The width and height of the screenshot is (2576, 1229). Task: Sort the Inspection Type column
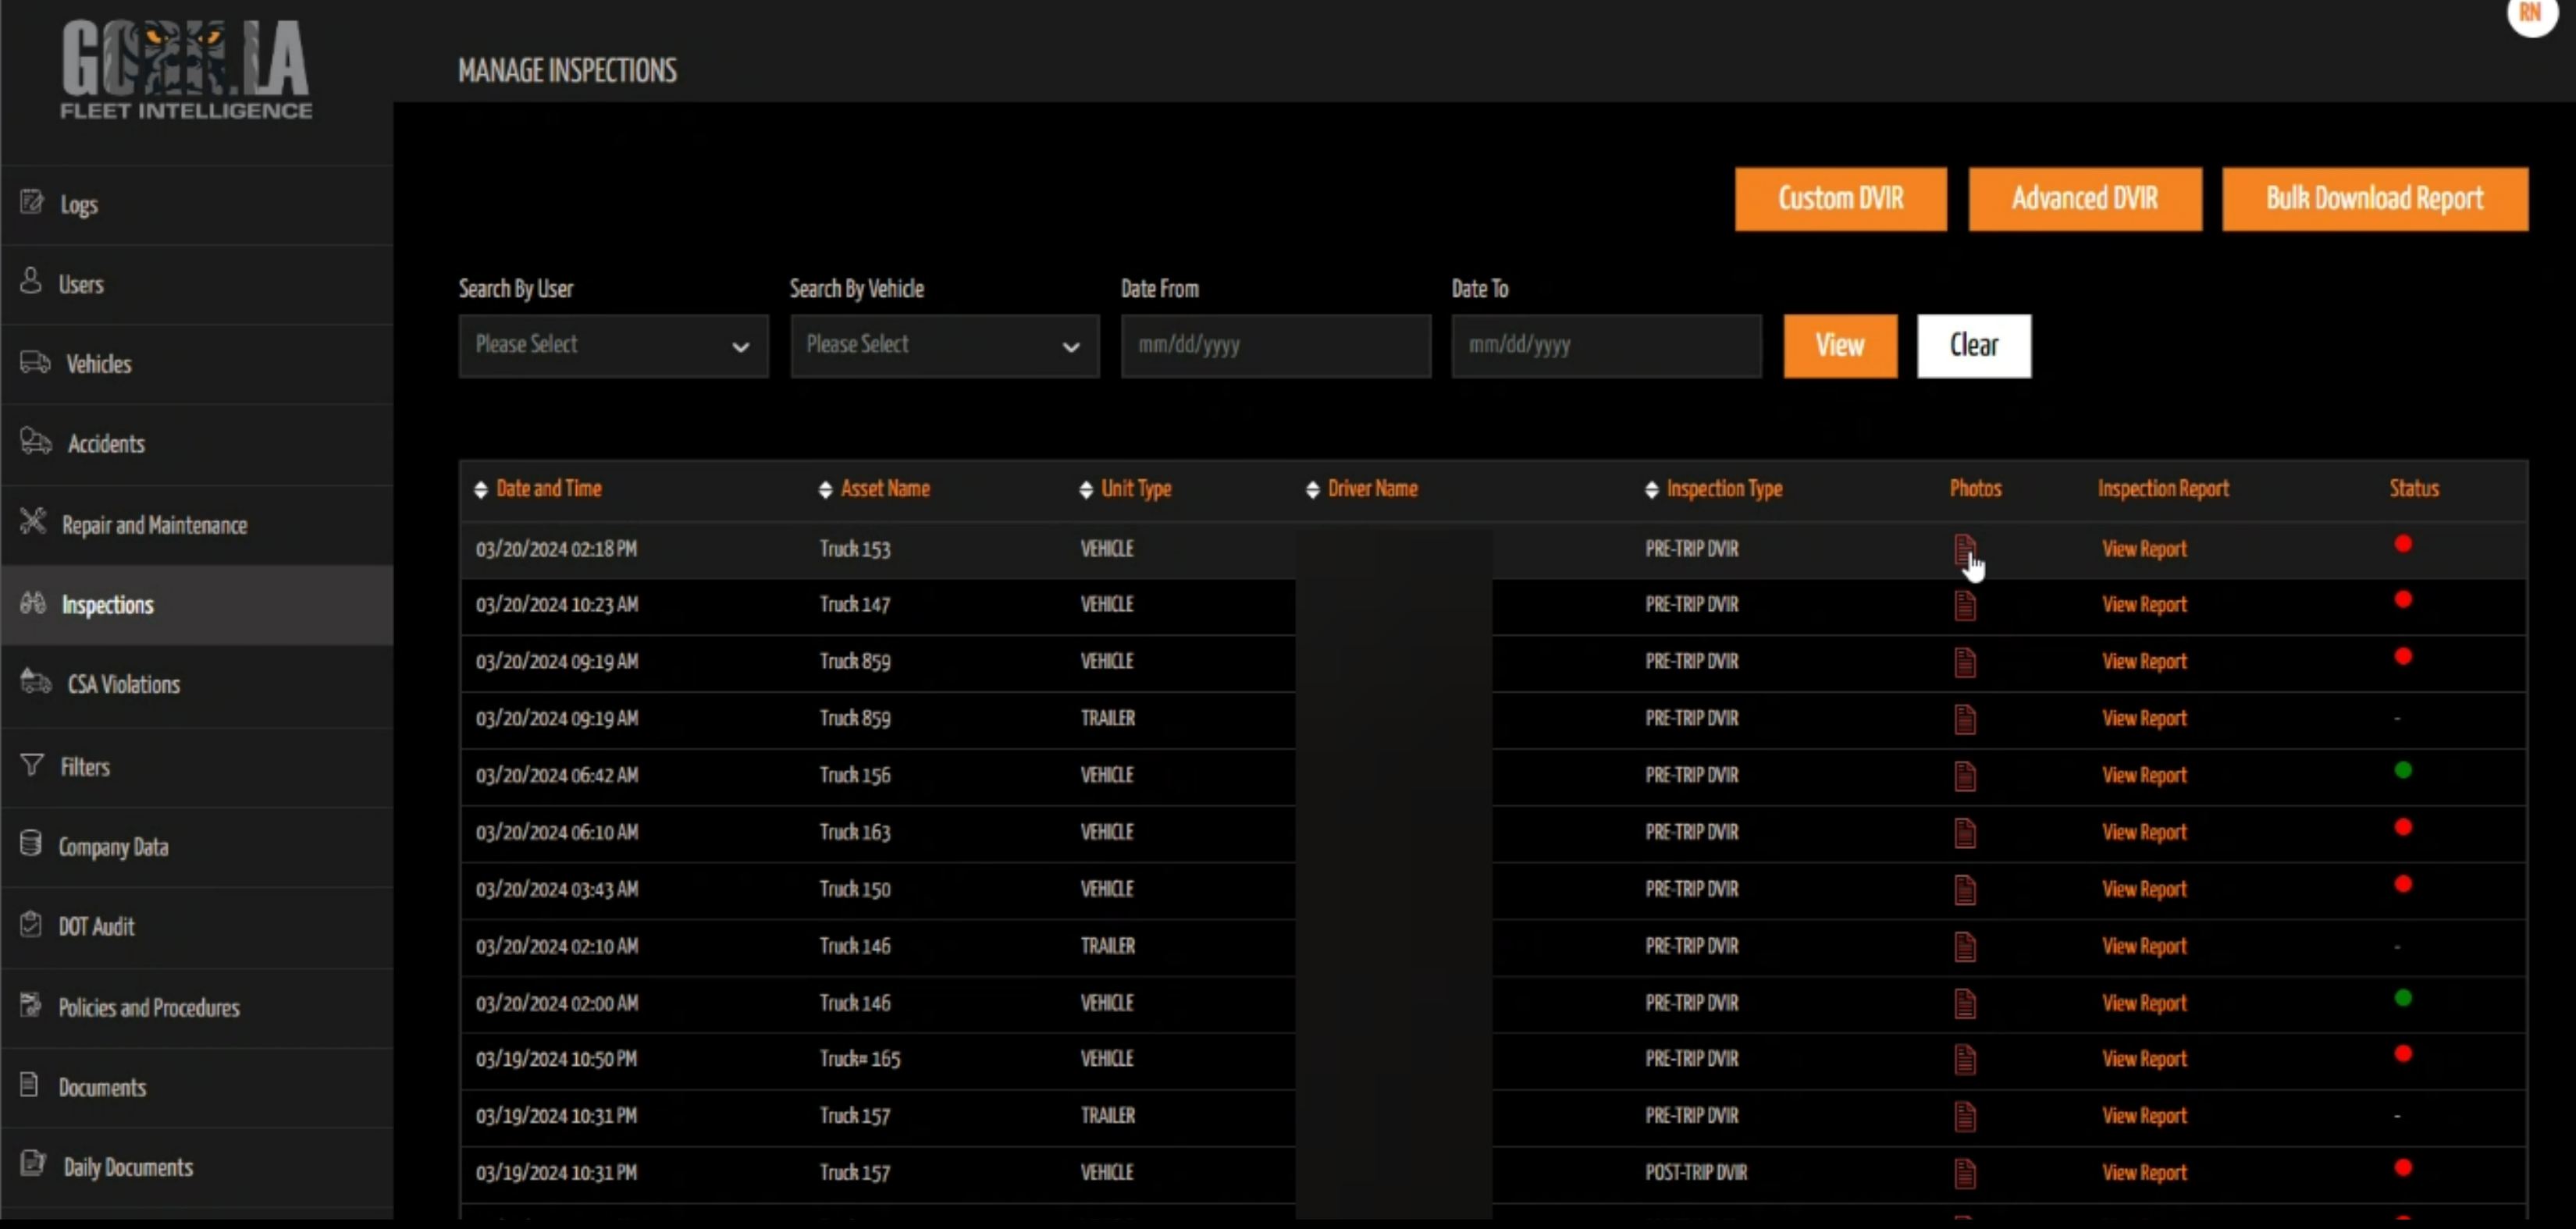(1651, 489)
